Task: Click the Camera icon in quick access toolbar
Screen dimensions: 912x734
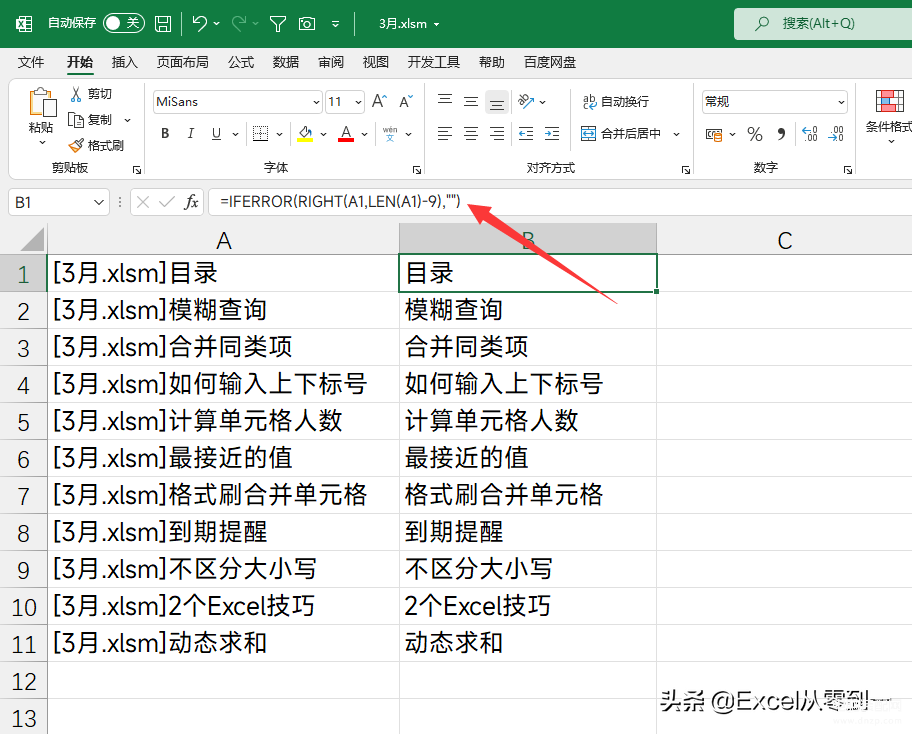Action: (307, 24)
